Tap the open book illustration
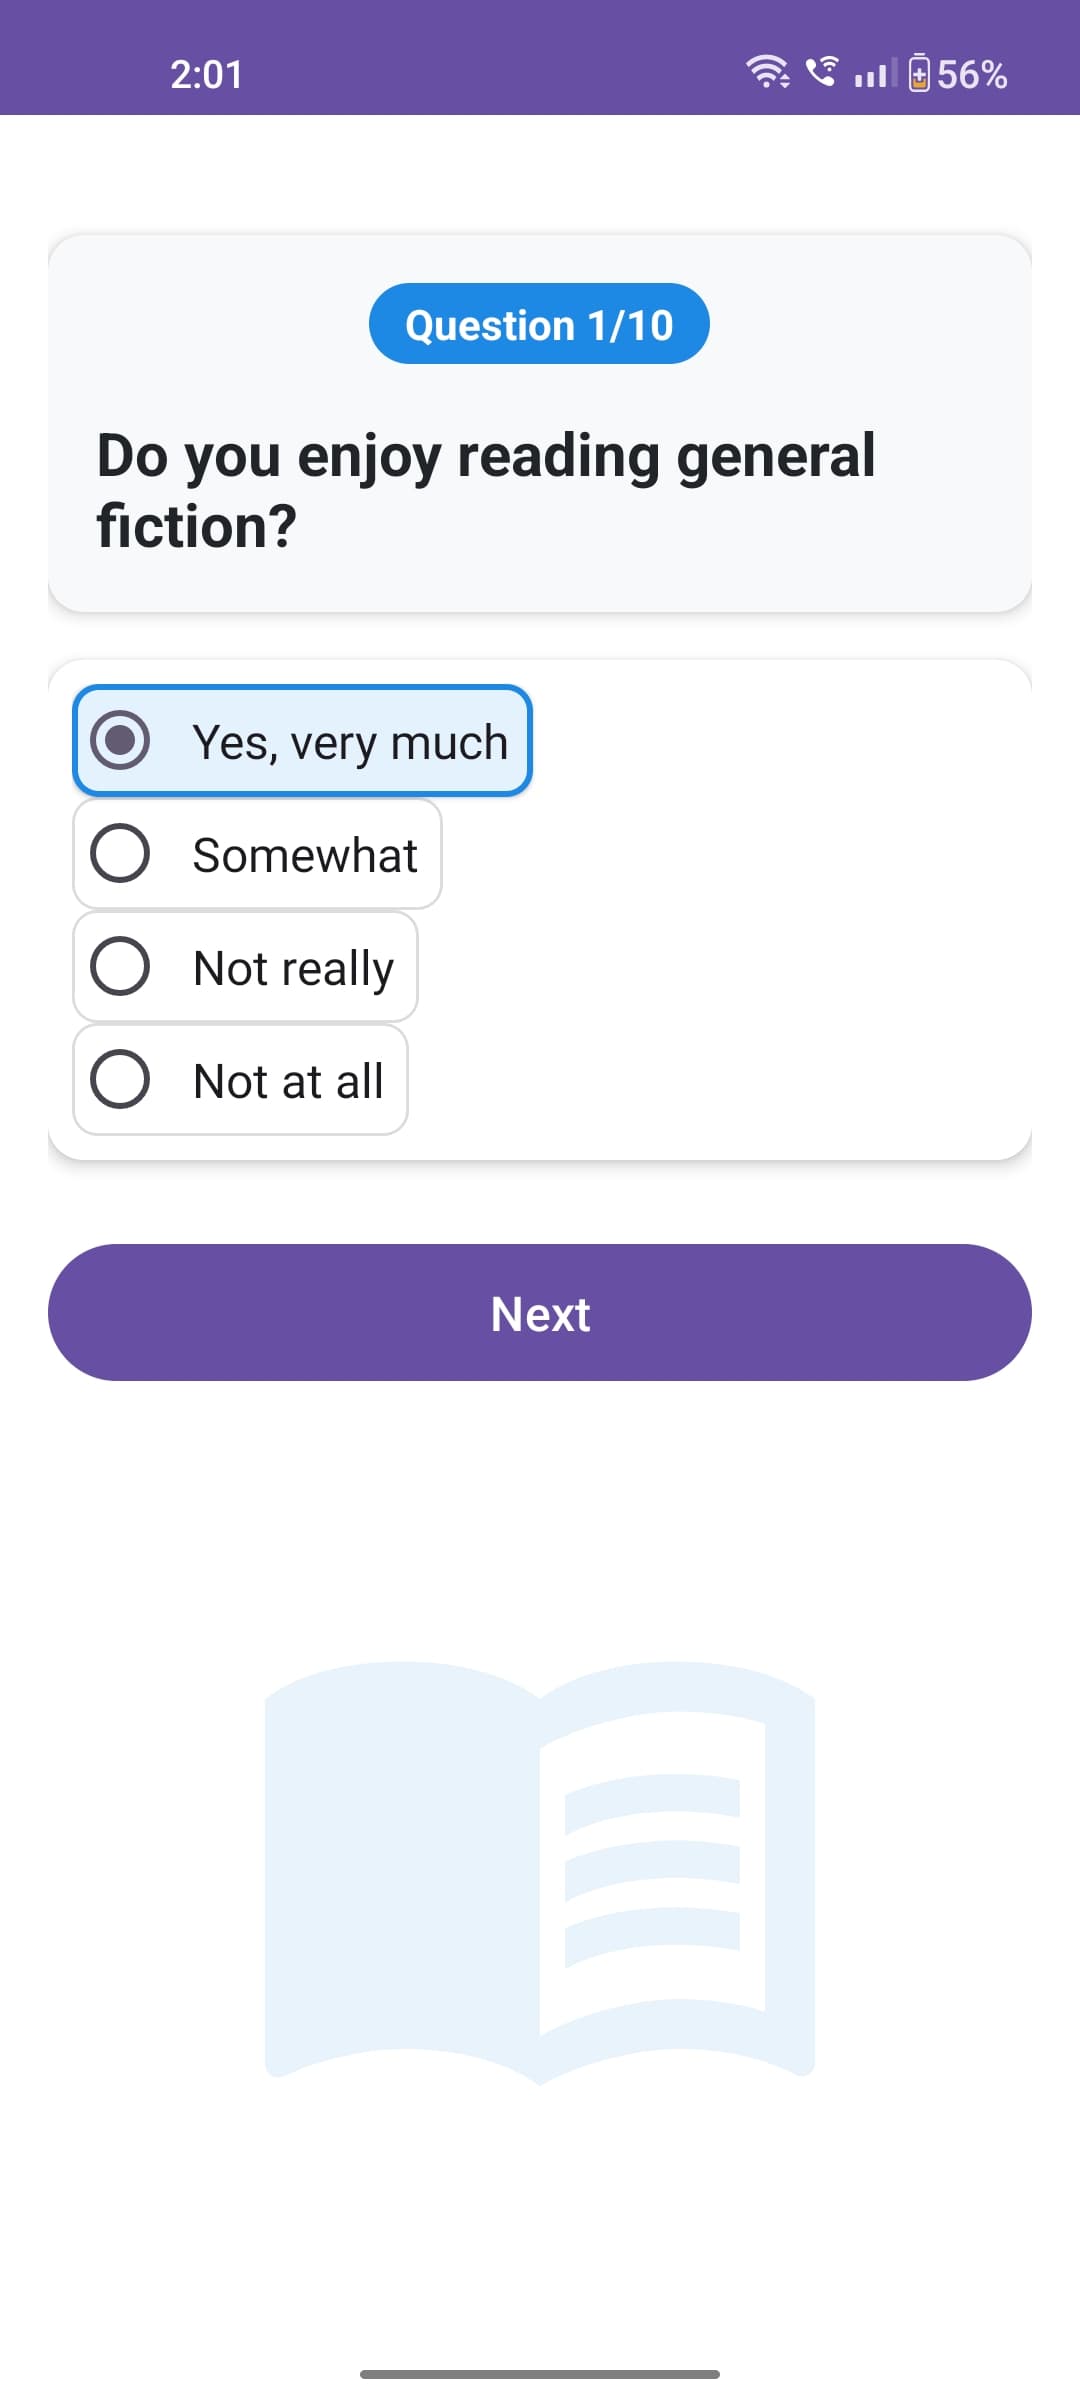 click(540, 1872)
